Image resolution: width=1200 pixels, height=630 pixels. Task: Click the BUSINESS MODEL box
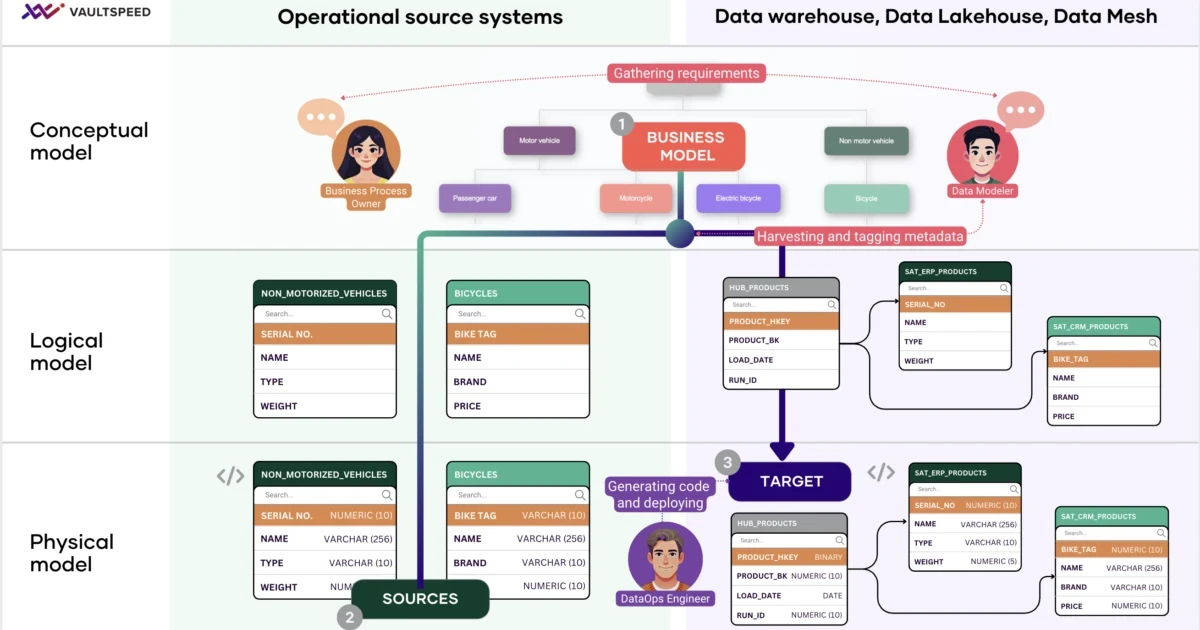click(684, 147)
